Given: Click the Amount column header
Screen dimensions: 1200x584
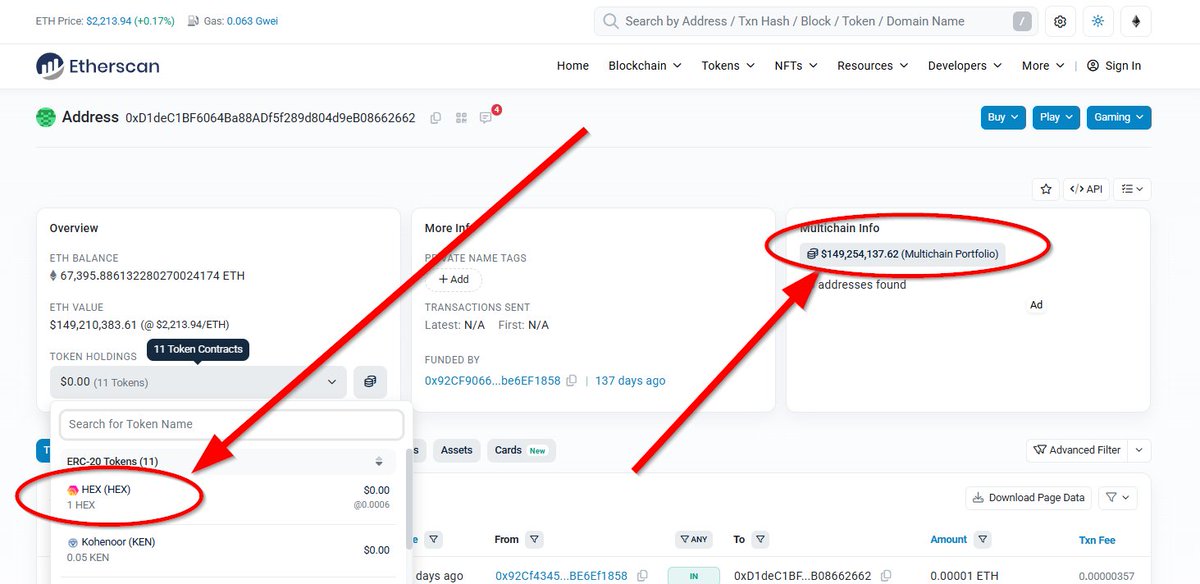Looking at the screenshot, I should click(x=948, y=540).
